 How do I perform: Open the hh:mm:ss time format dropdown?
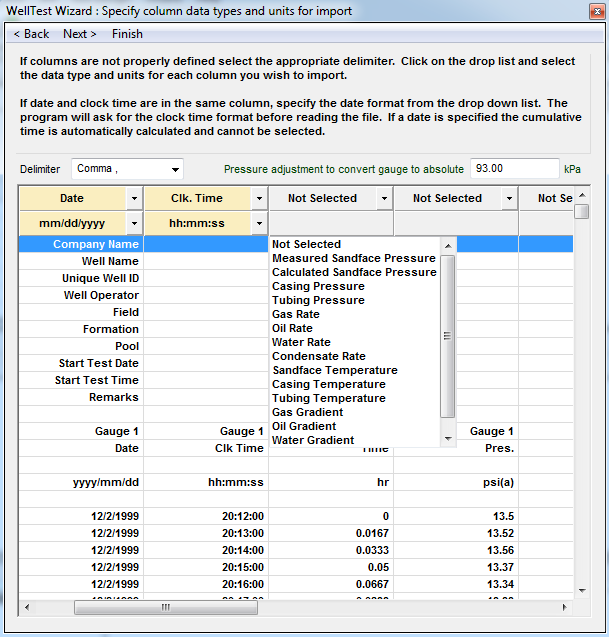point(259,223)
